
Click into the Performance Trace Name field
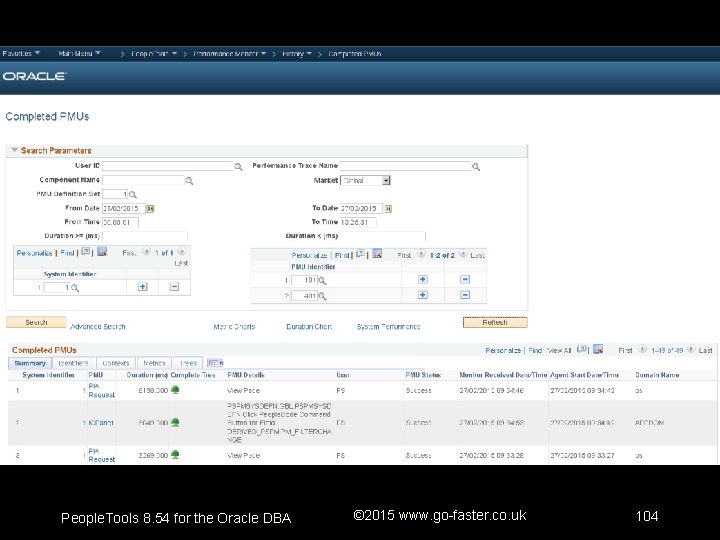pos(405,166)
